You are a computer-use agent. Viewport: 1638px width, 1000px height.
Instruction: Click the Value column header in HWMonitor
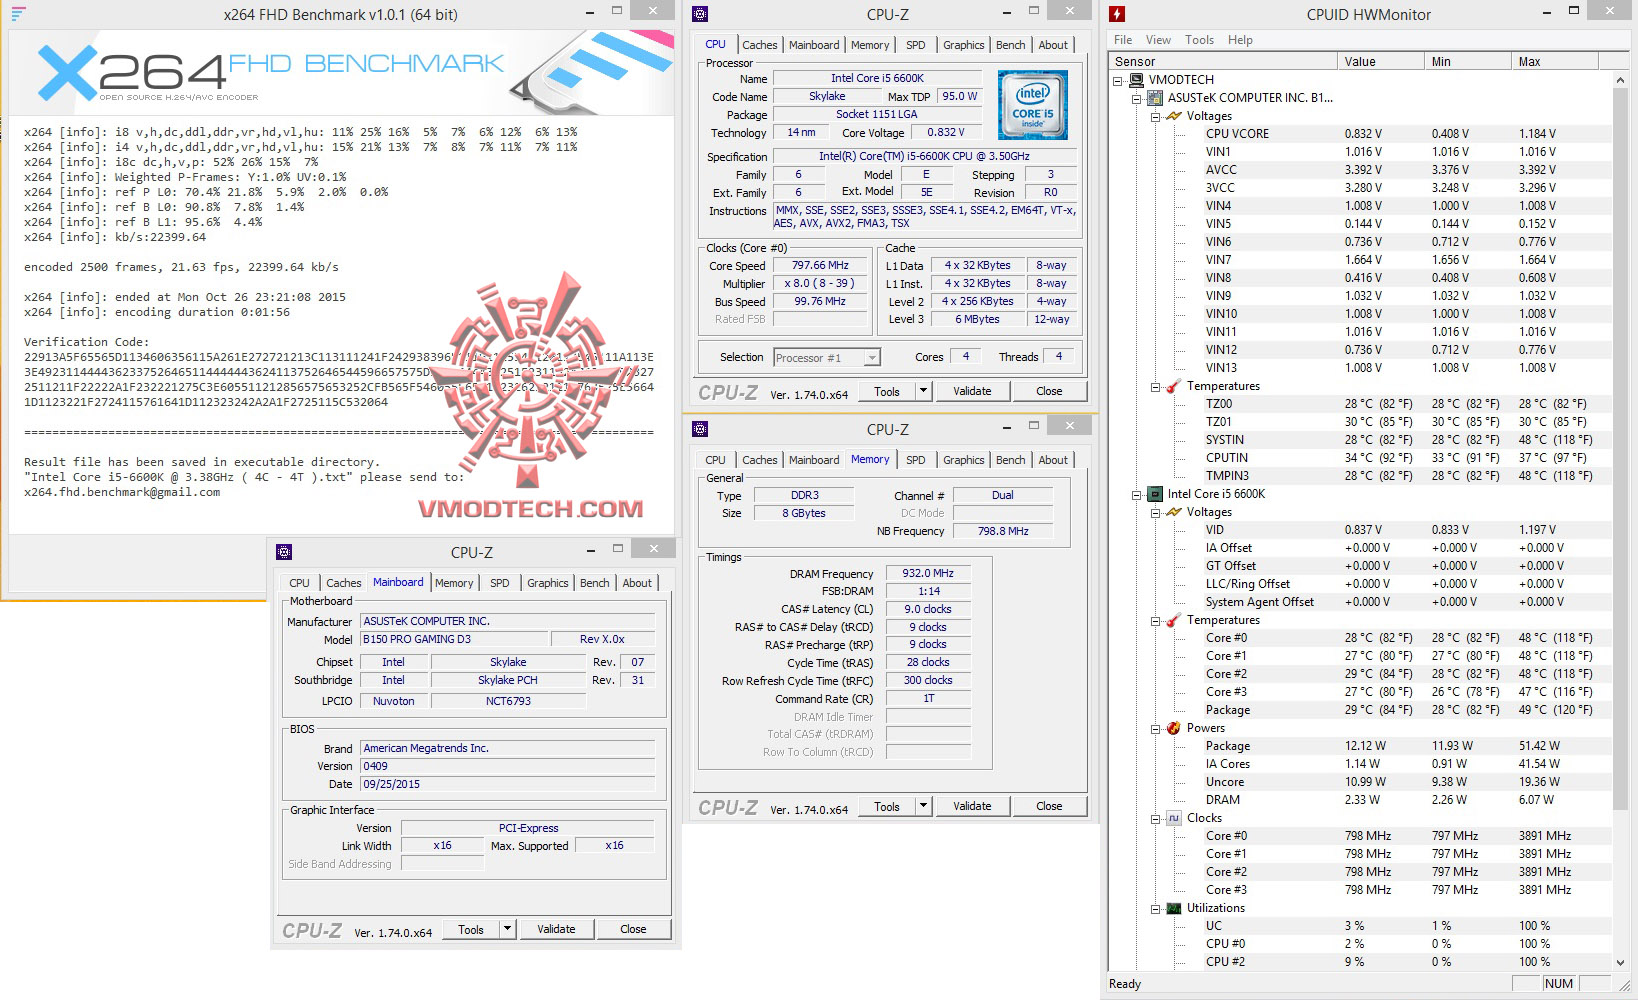1380,61
